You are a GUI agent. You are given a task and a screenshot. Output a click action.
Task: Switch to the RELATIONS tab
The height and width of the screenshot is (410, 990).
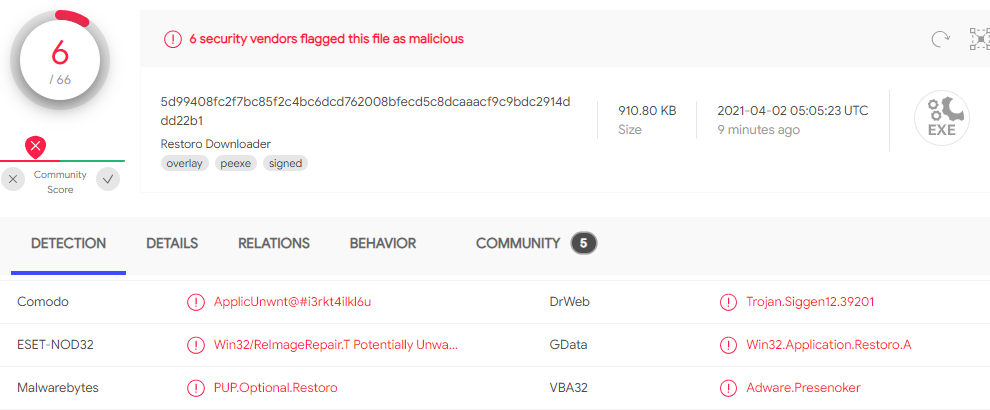click(273, 243)
